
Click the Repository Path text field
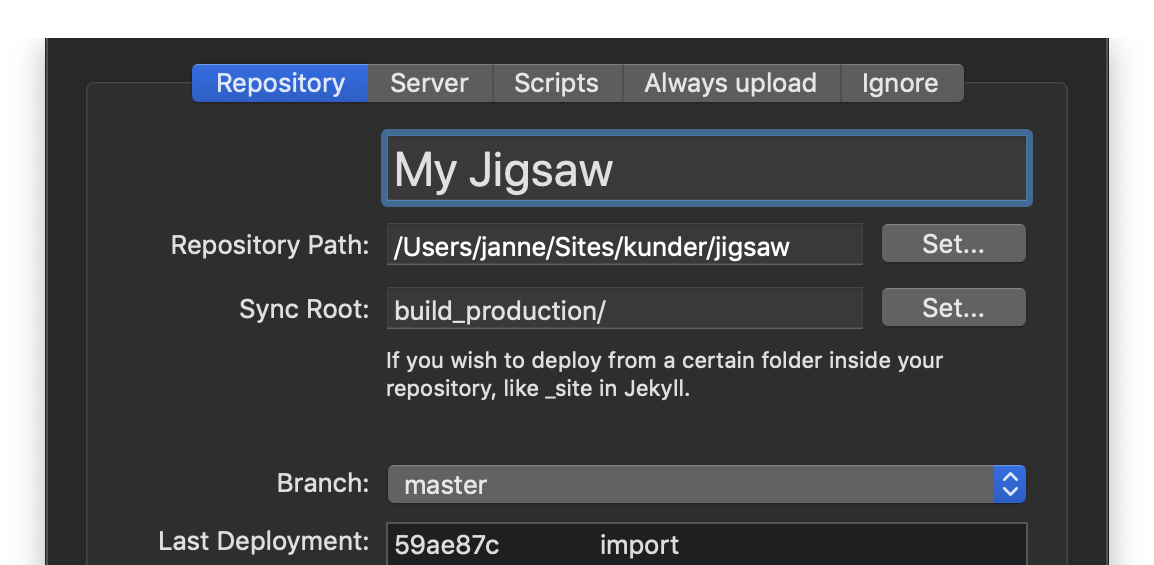pyautogui.click(x=625, y=244)
